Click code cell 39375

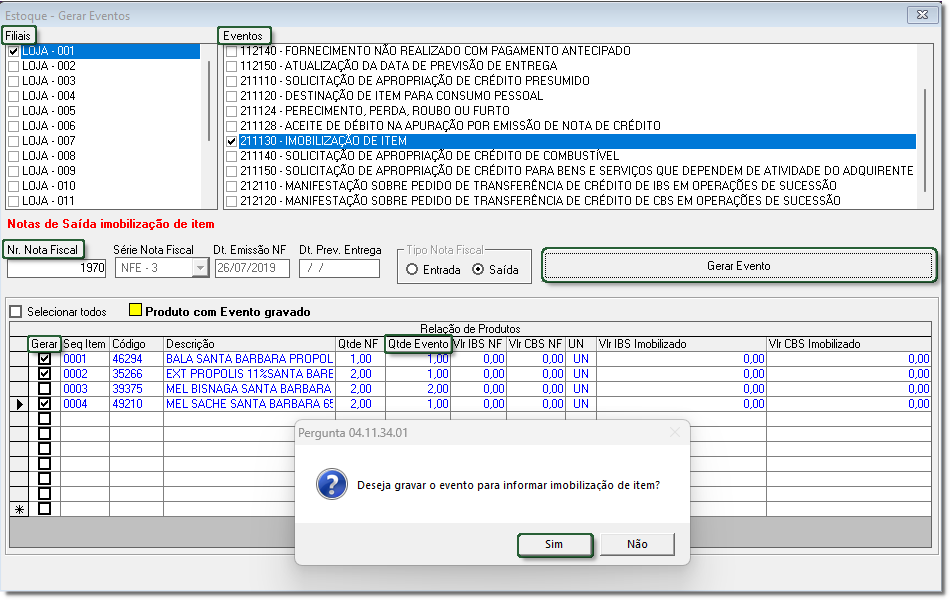point(136,389)
